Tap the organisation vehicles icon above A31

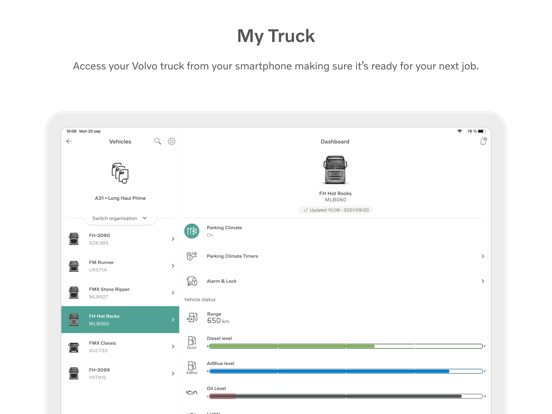[120, 173]
